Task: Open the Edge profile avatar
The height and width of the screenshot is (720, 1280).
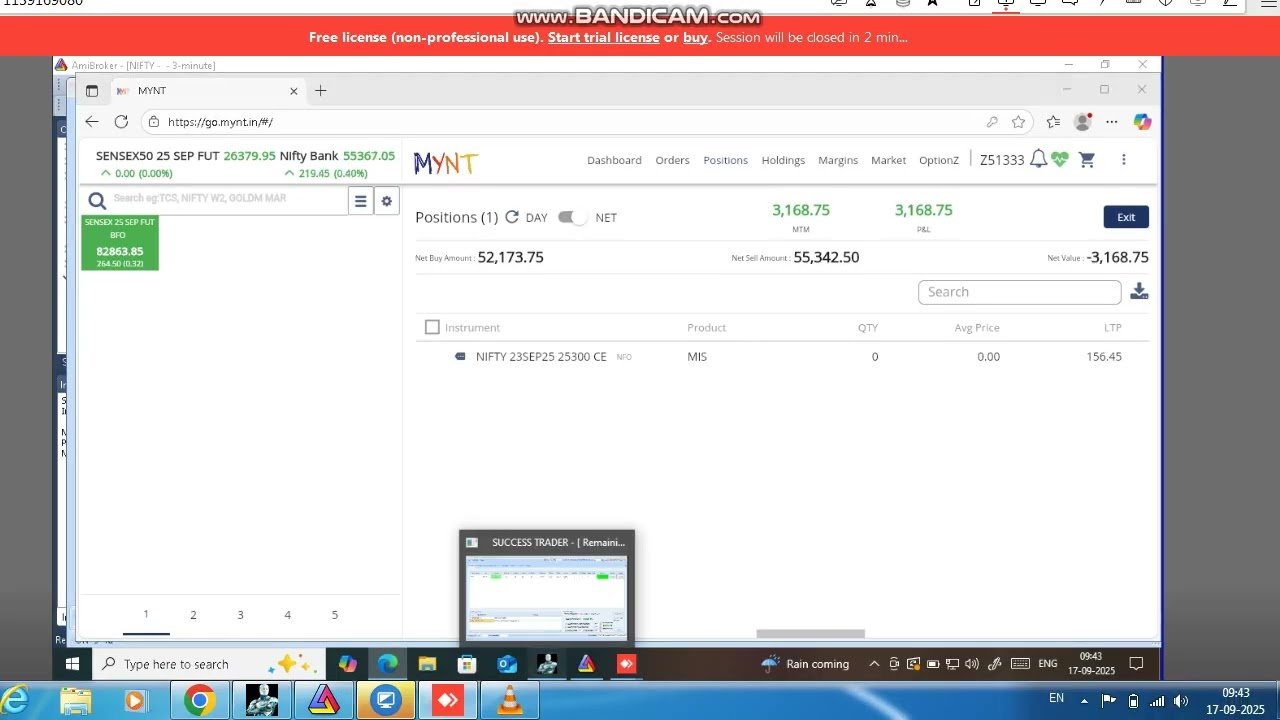Action: point(1082,122)
